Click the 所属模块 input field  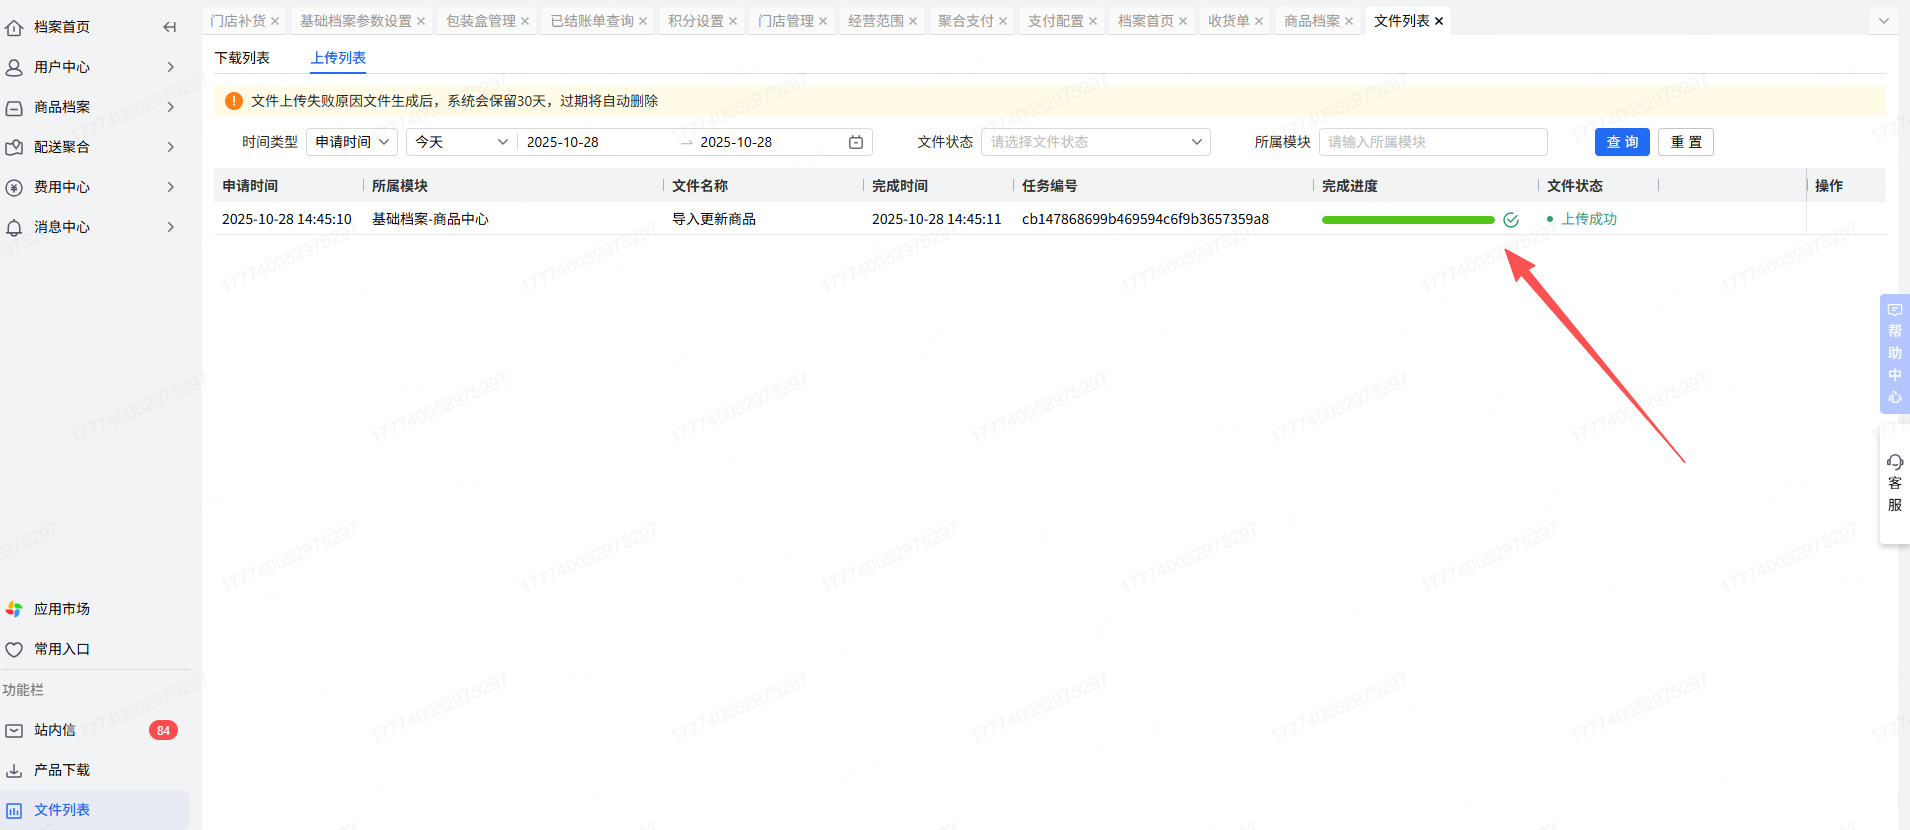[1433, 142]
